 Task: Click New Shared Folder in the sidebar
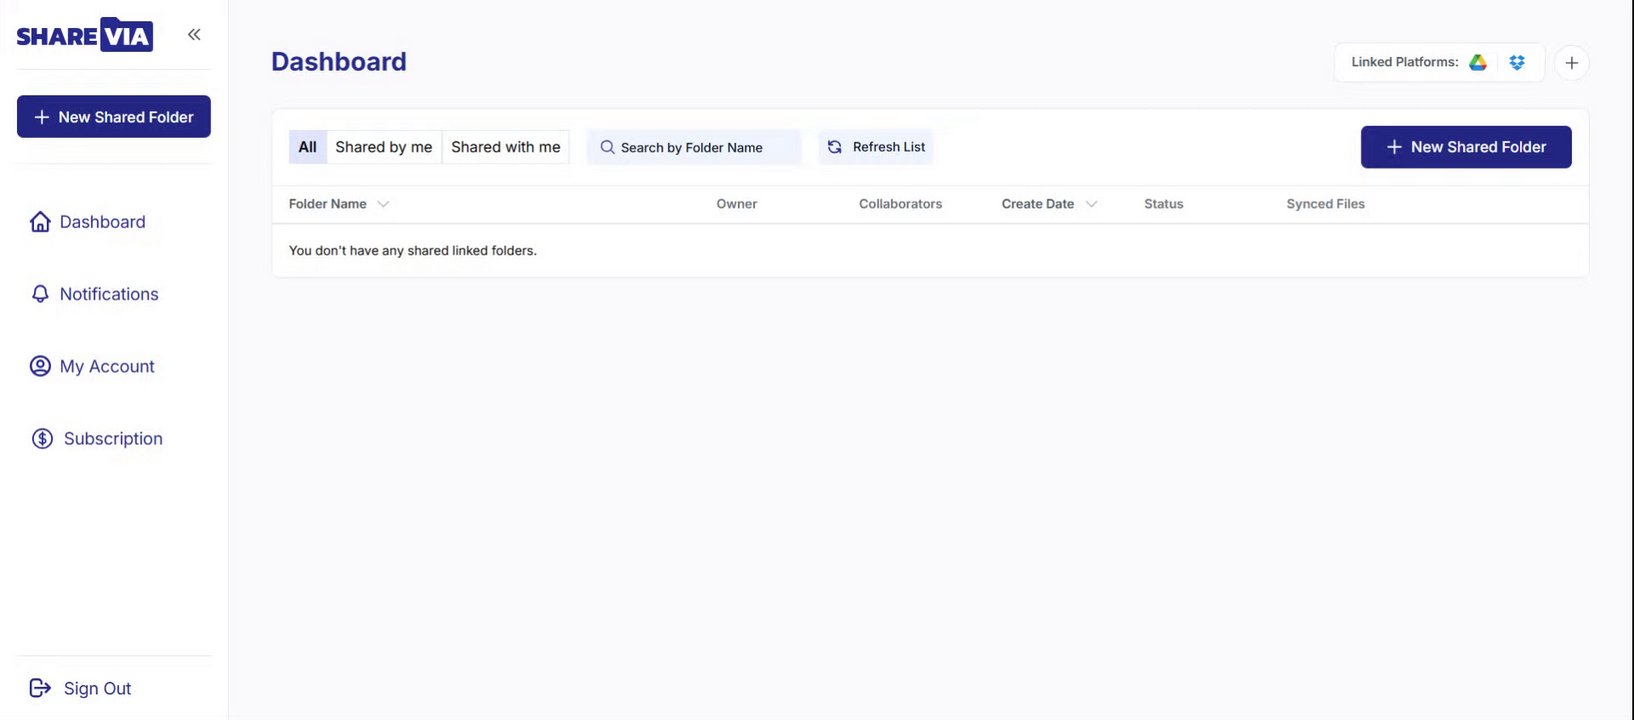point(114,117)
